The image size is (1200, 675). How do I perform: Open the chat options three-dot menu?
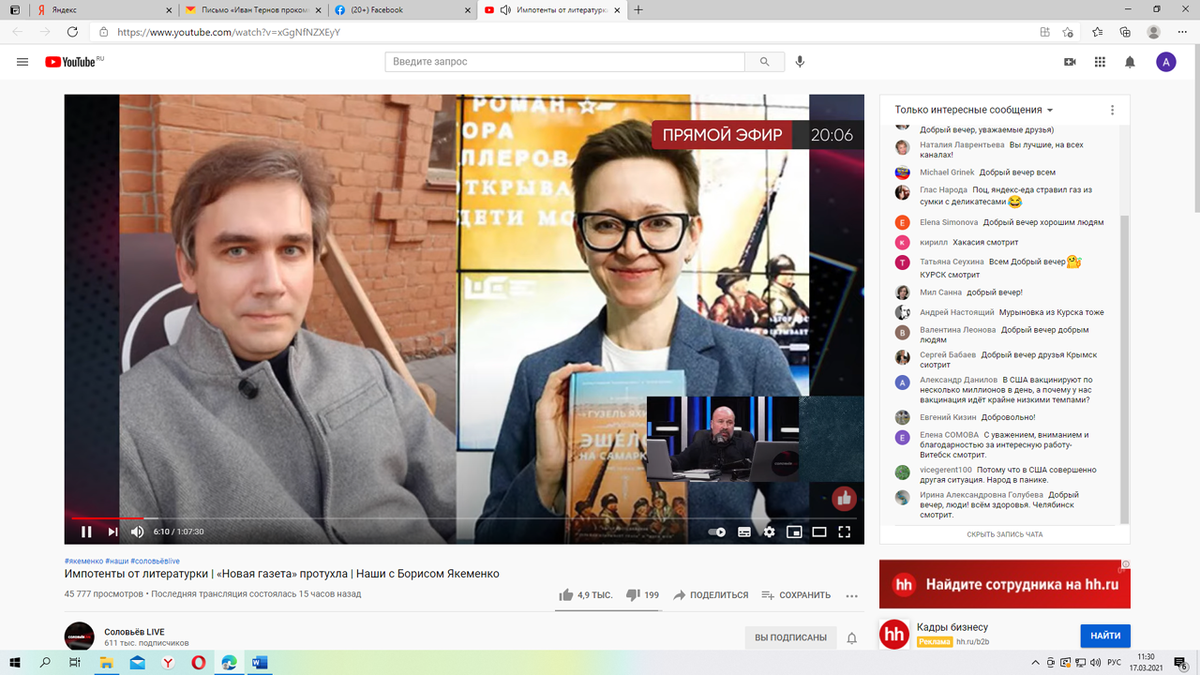click(1112, 110)
